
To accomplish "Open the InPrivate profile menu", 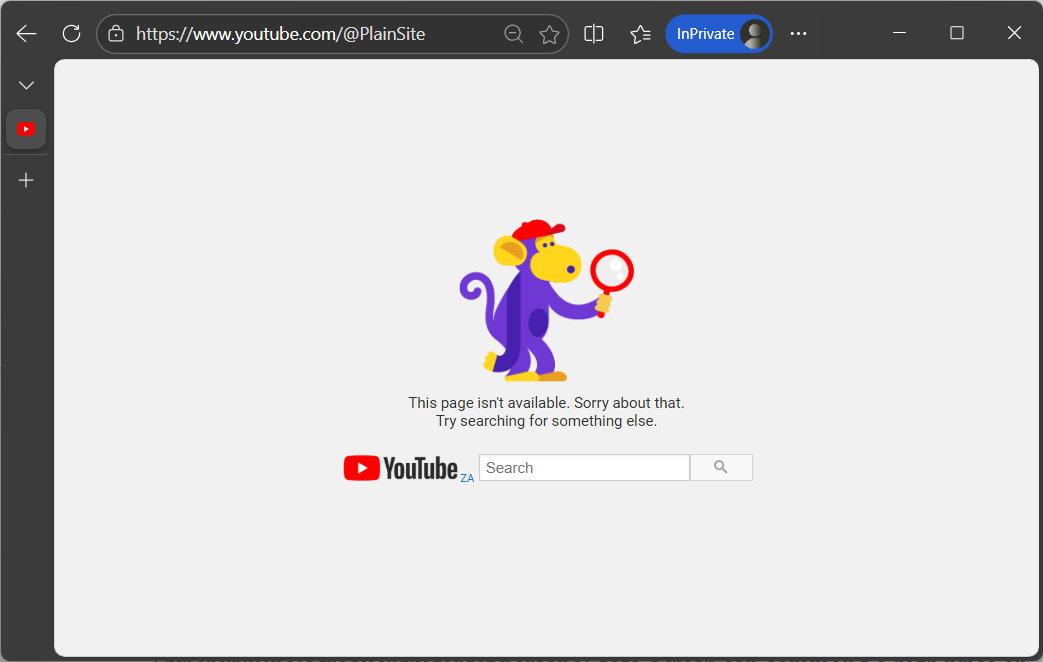I will pyautogui.click(x=752, y=33).
